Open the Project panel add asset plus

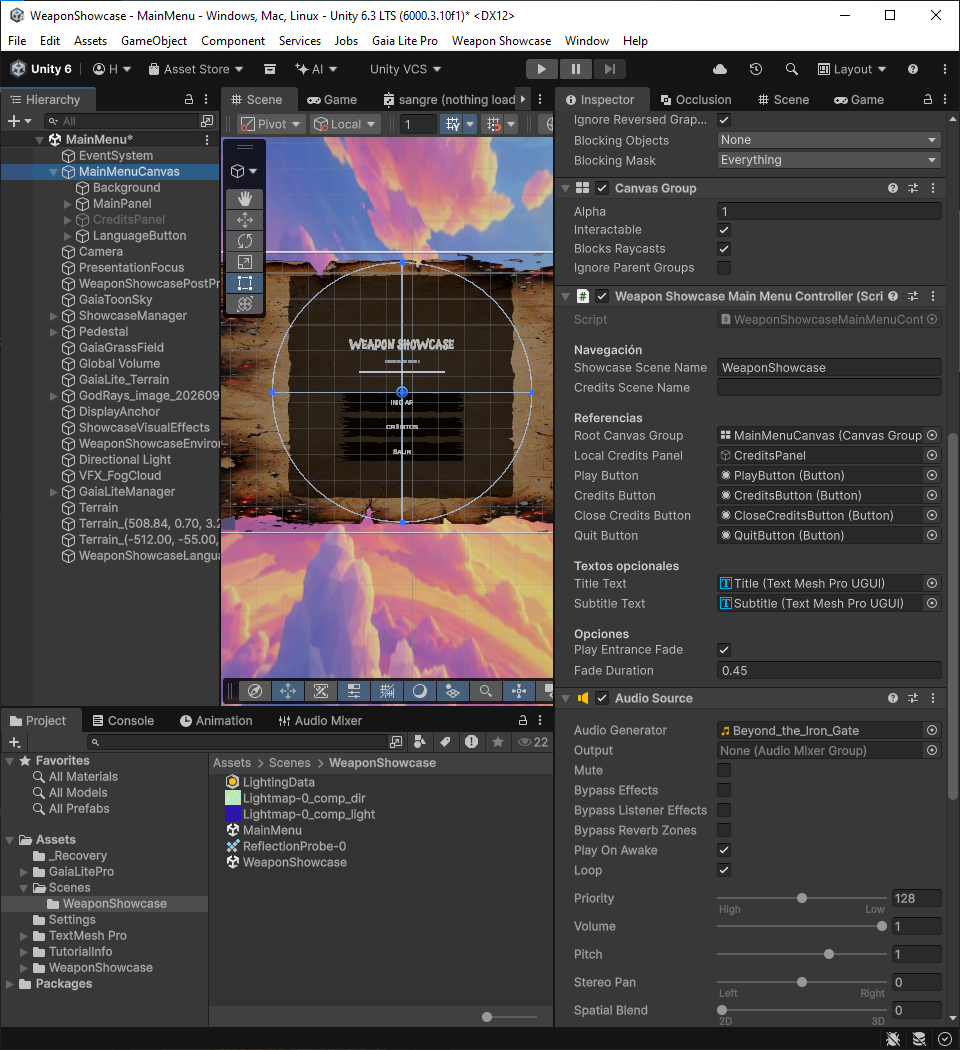pyautogui.click(x=15, y=742)
